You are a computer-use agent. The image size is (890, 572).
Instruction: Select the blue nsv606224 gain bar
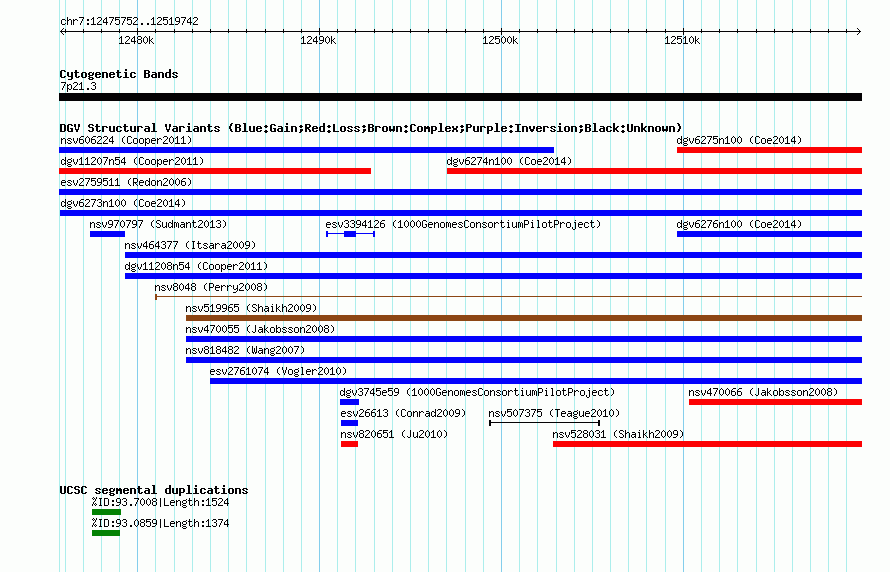click(307, 150)
